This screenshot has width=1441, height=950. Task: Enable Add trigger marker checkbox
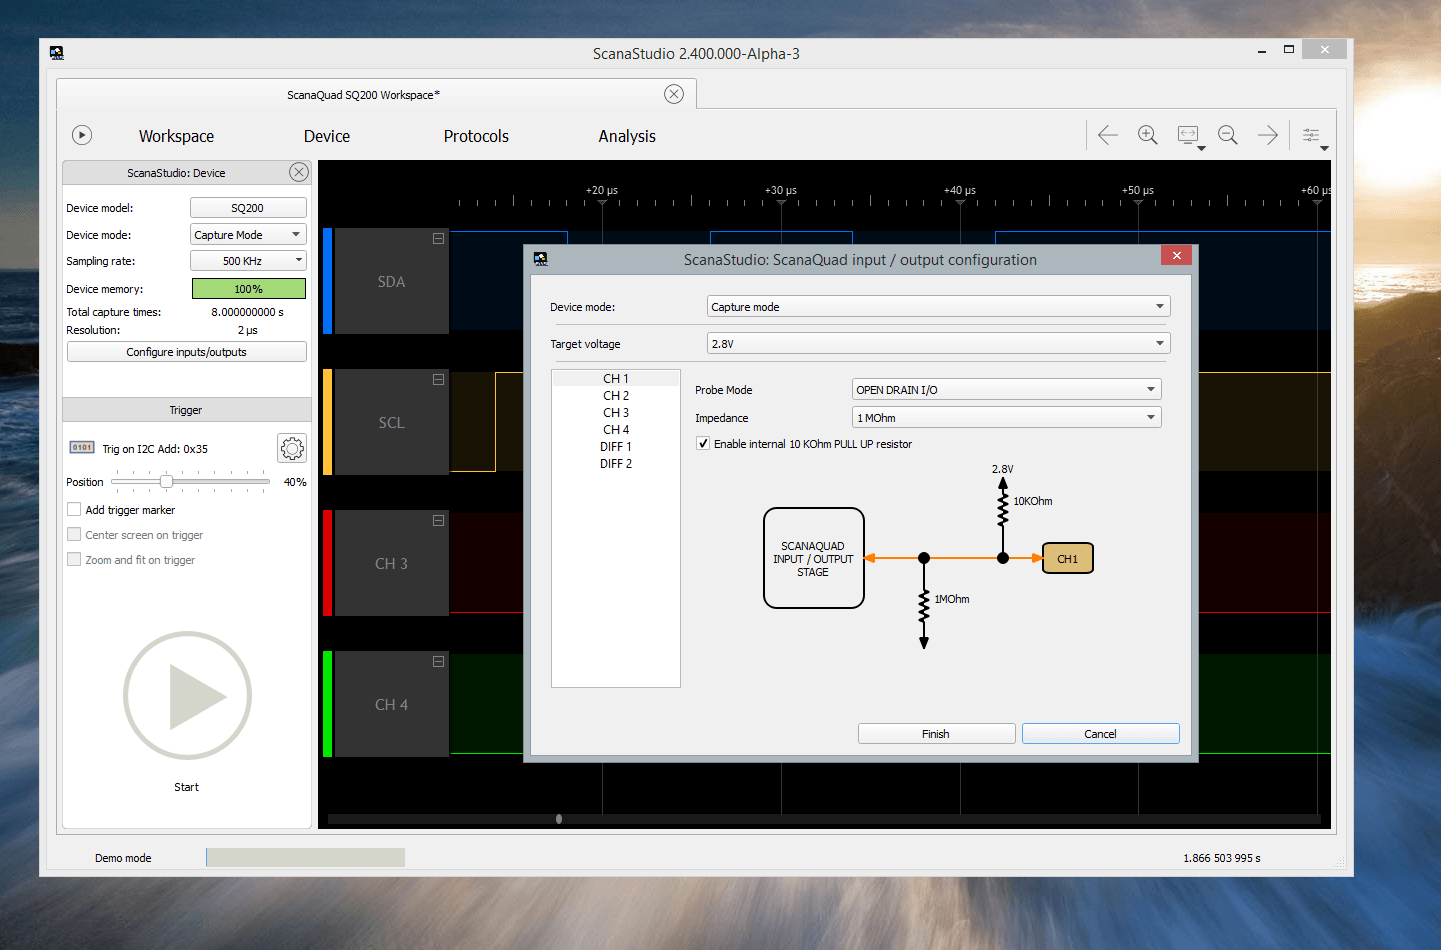(x=74, y=510)
